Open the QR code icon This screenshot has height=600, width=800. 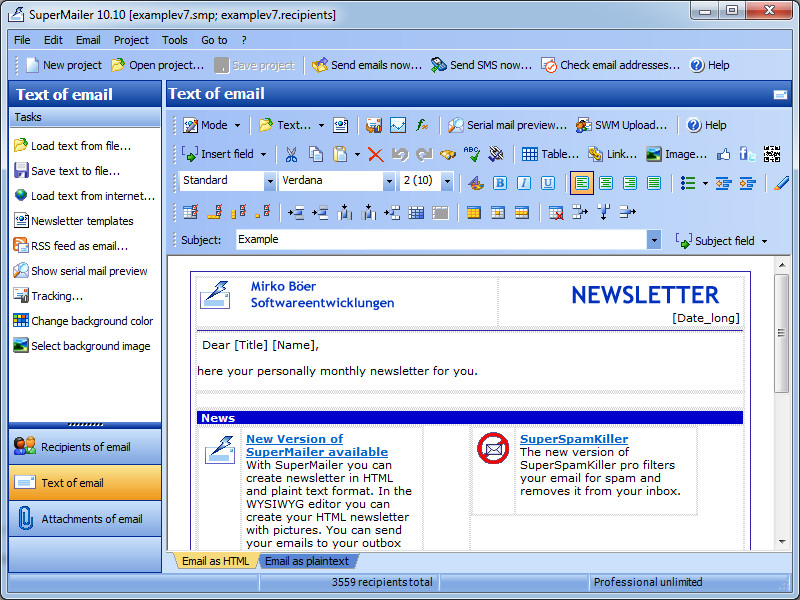(772, 154)
